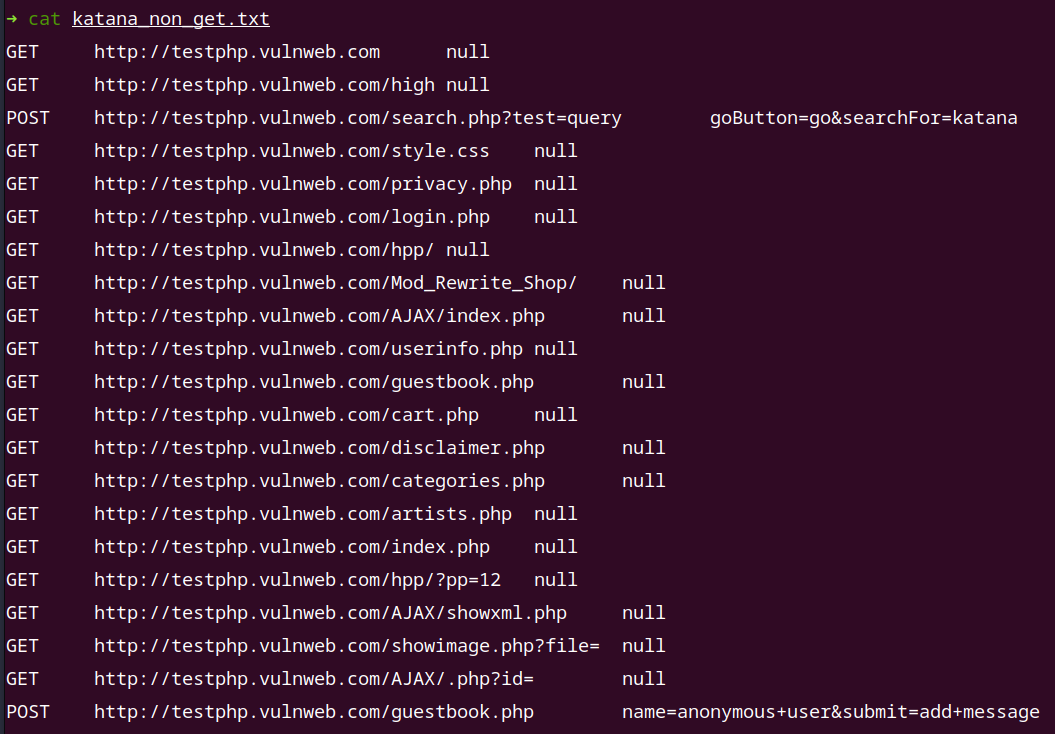Screen dimensions: 1055x734
Task: Open the AJAX/index.php URL
Action: pos(320,316)
